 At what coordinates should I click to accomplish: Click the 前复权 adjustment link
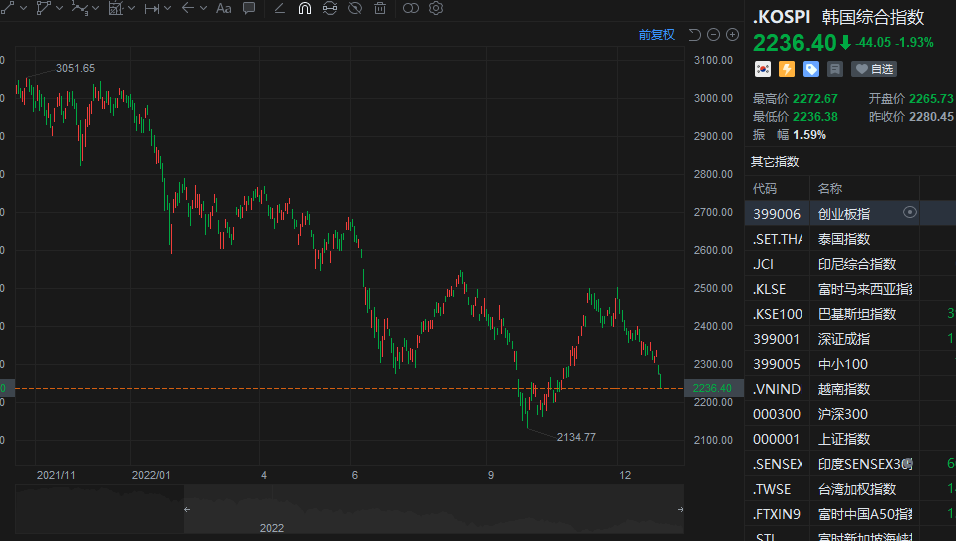point(657,34)
